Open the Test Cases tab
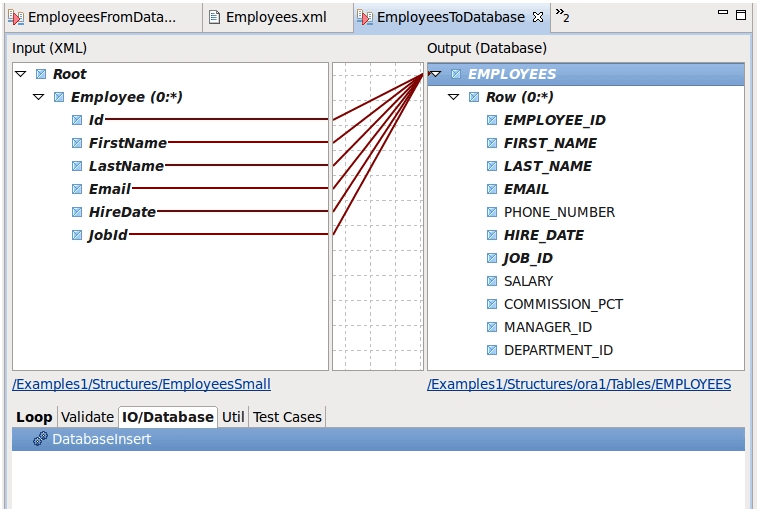This screenshot has width=763, height=513. point(287,417)
